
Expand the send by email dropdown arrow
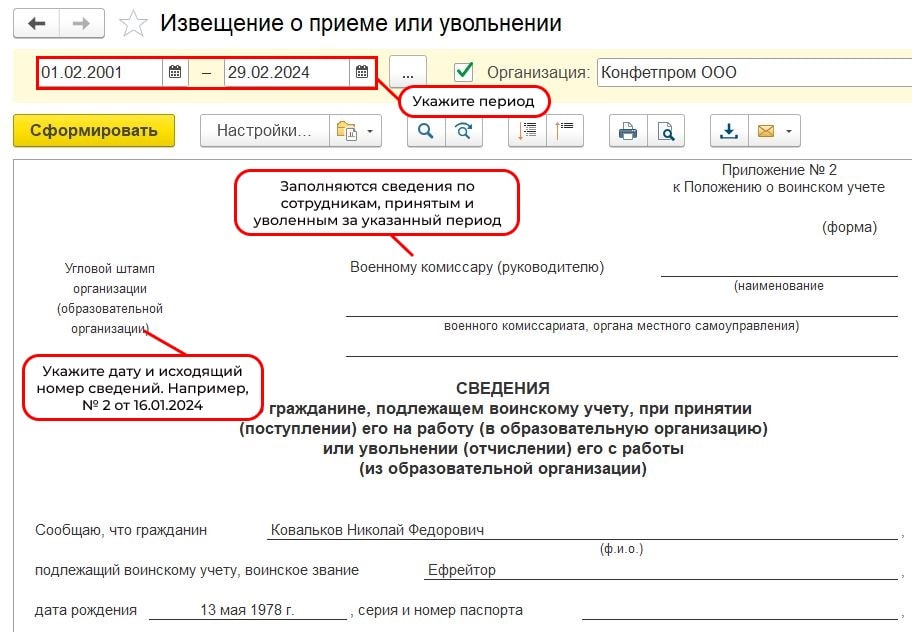coord(789,131)
